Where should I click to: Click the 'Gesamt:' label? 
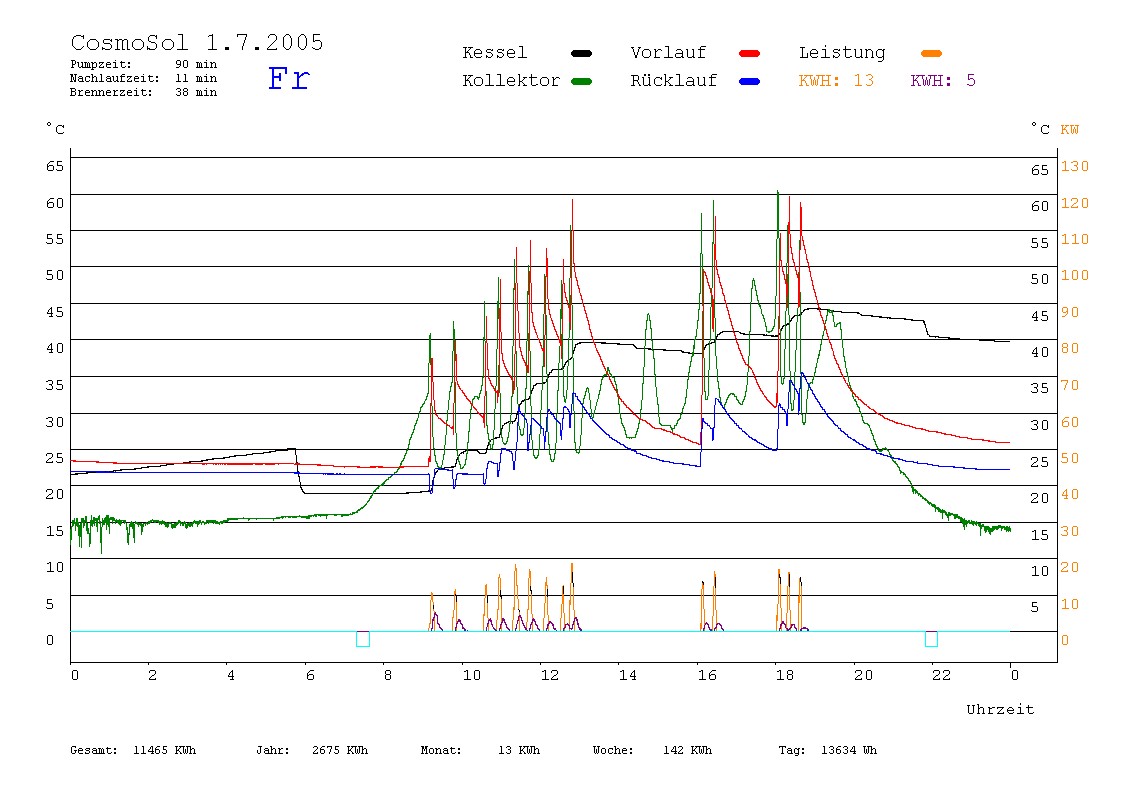[94, 750]
